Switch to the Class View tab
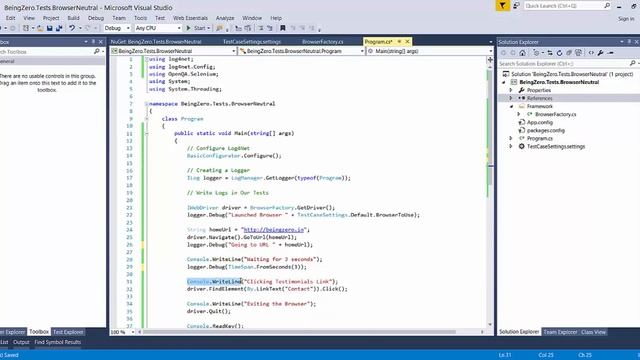Image resolution: width=640 pixels, height=360 pixels. point(593,332)
